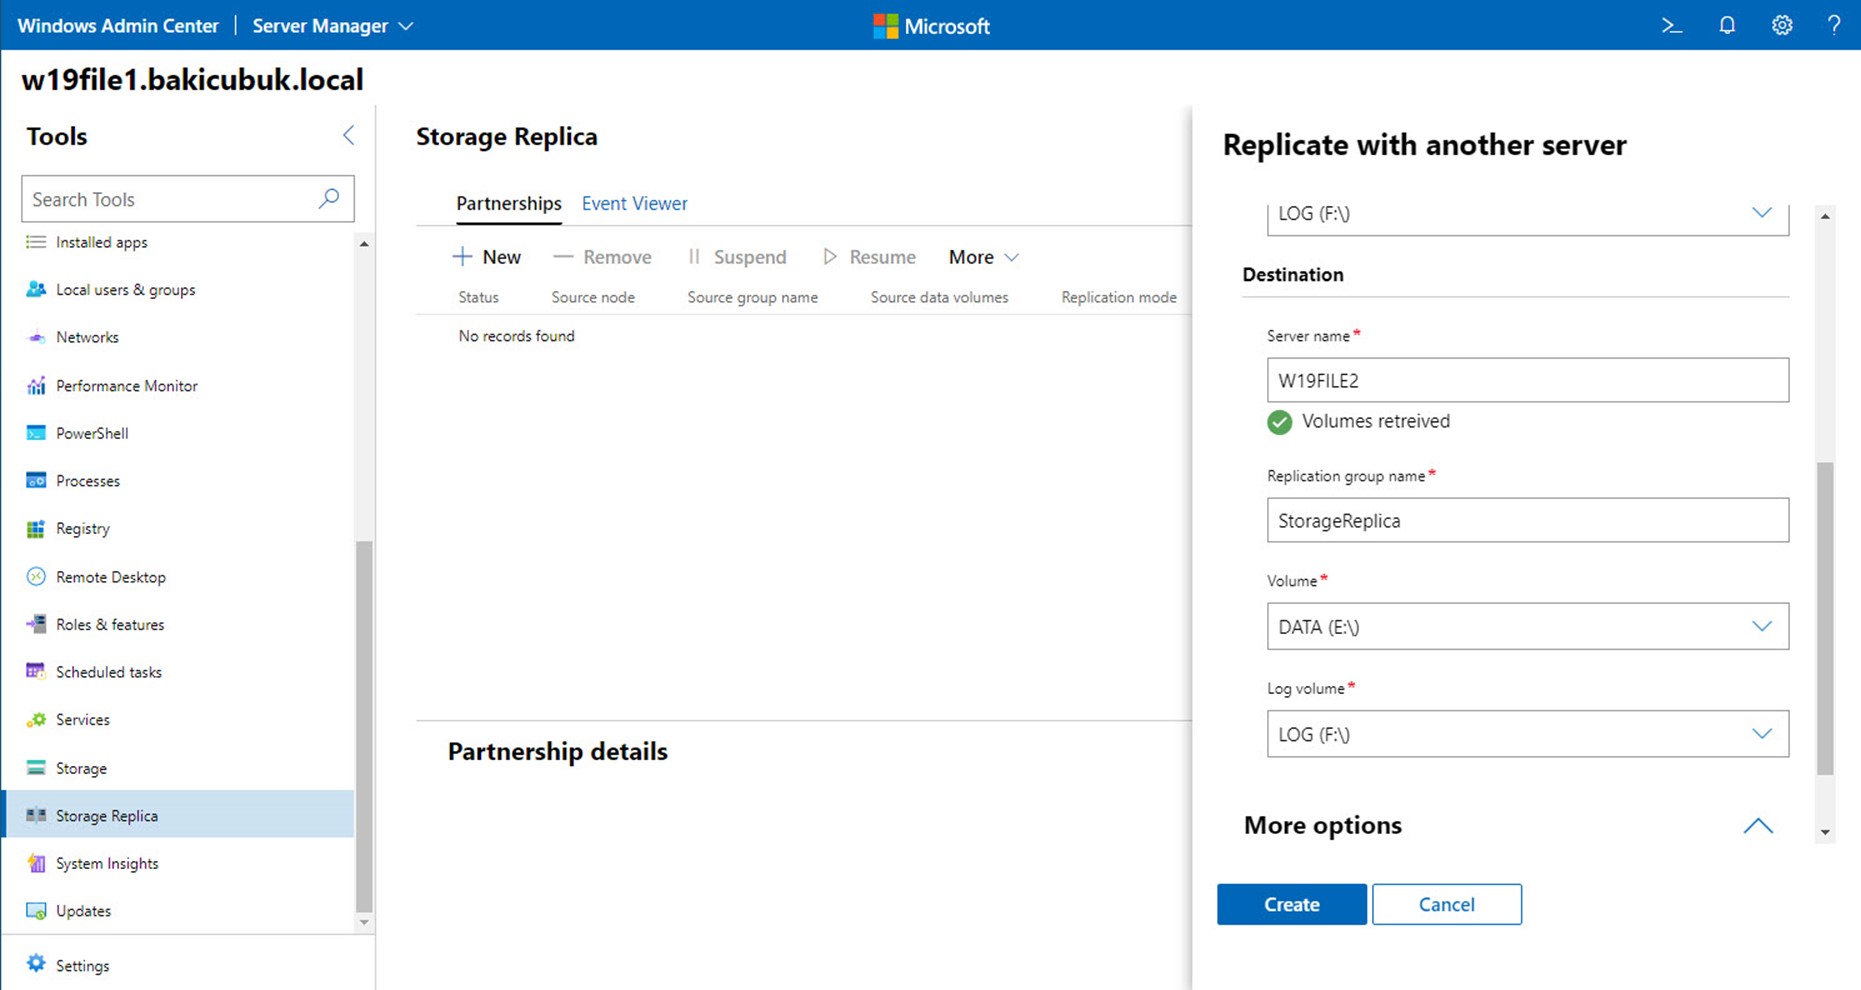Switch to the Partnerships tab

(508, 203)
